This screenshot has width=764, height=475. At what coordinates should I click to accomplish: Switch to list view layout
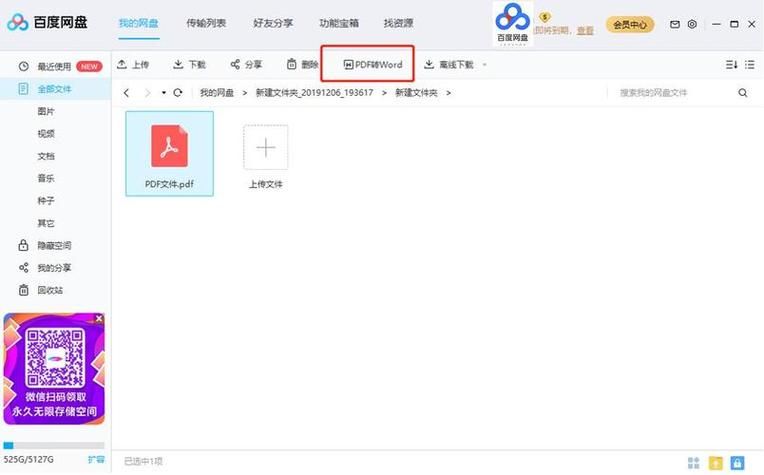coord(750,65)
